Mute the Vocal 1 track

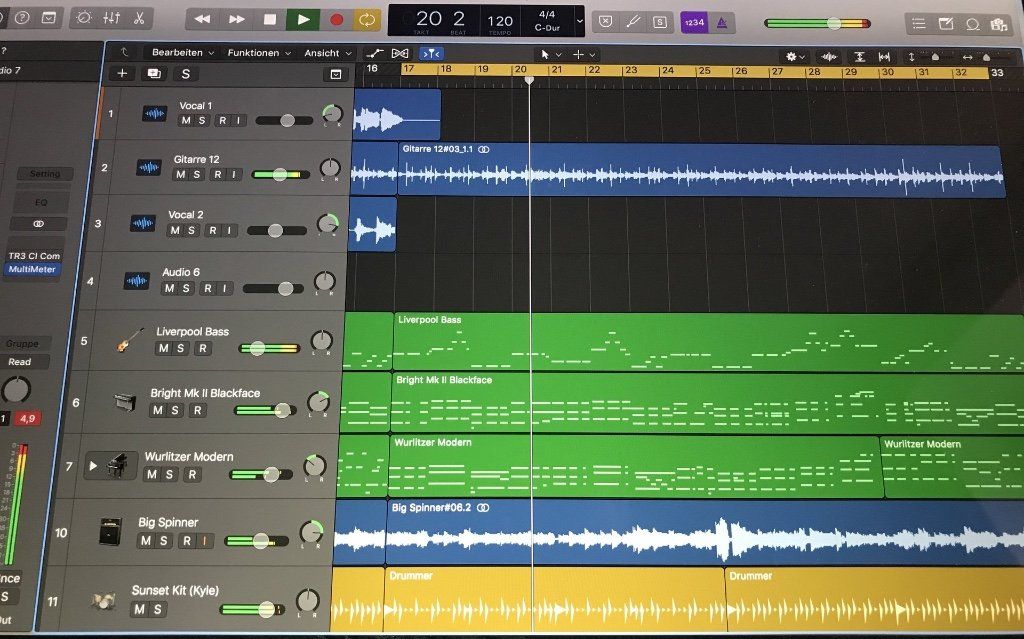click(185, 120)
